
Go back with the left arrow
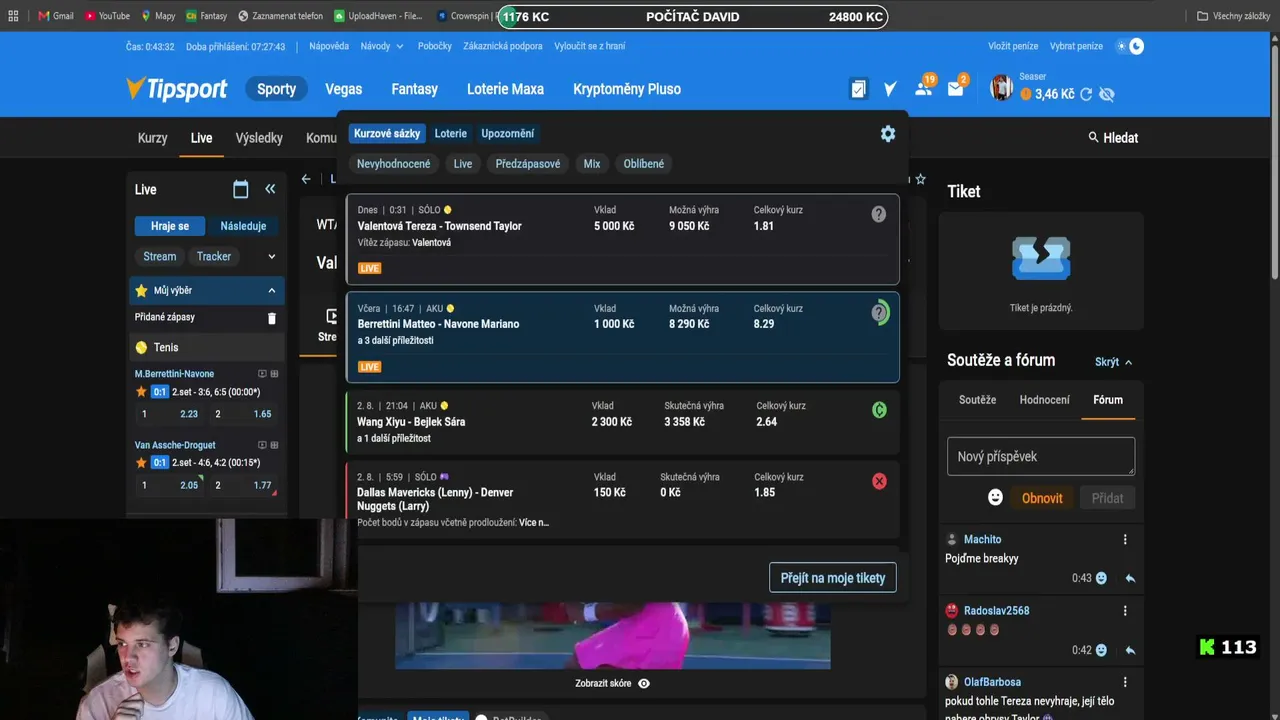point(306,179)
